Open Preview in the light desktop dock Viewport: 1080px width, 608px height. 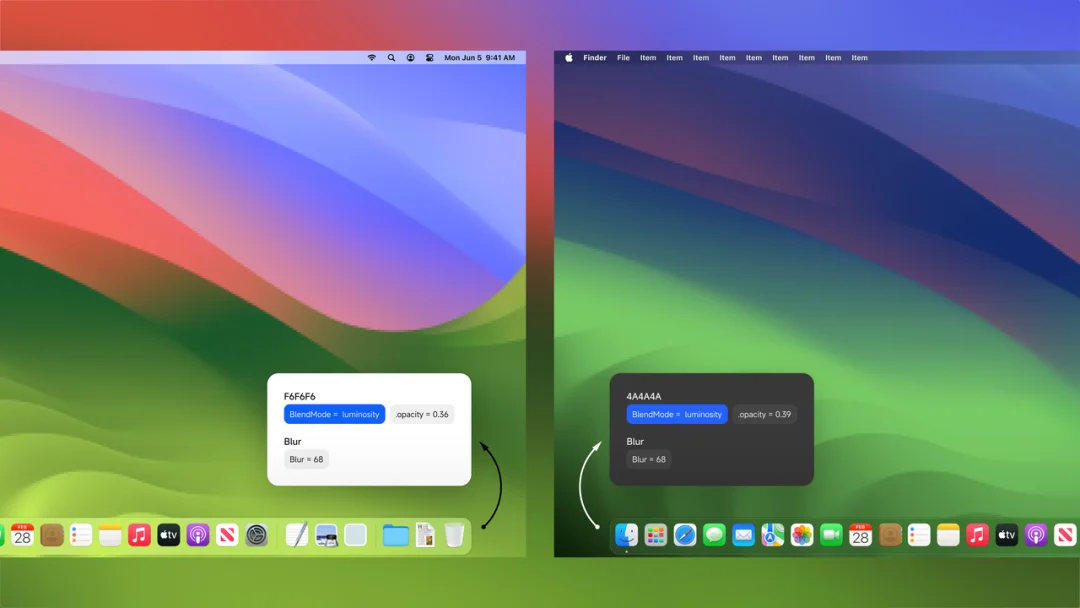(x=326, y=535)
